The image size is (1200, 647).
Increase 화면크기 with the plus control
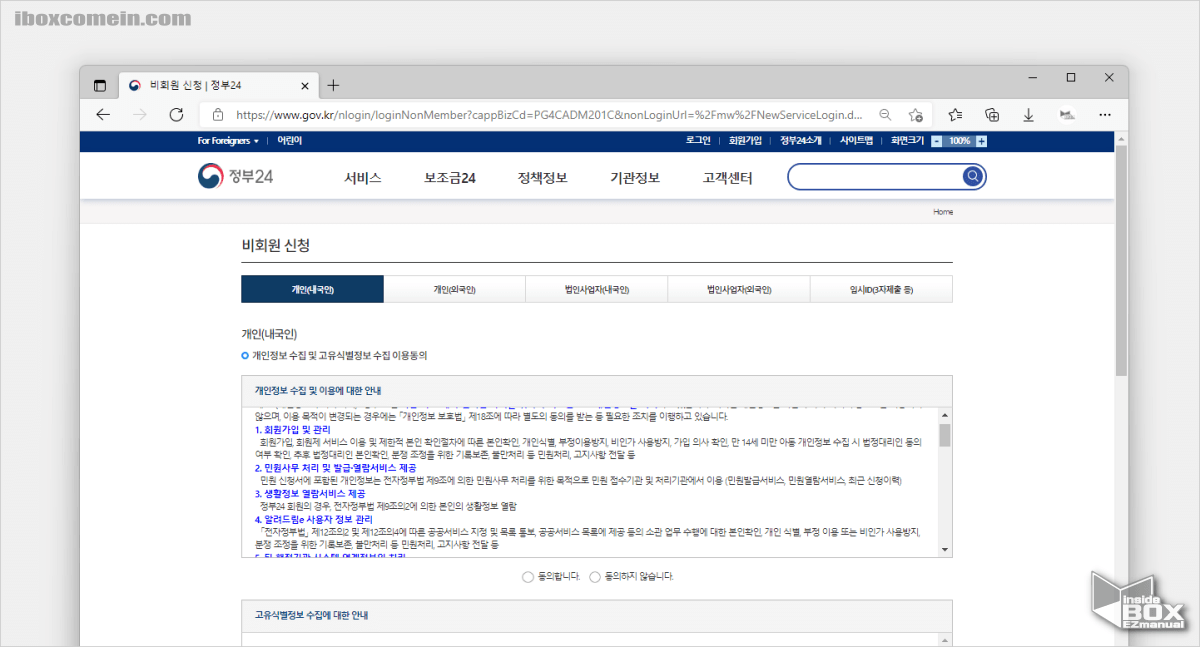(982, 141)
